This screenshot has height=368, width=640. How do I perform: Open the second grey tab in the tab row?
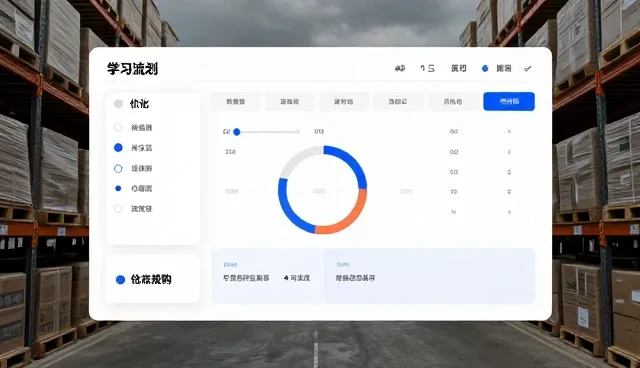(289, 102)
